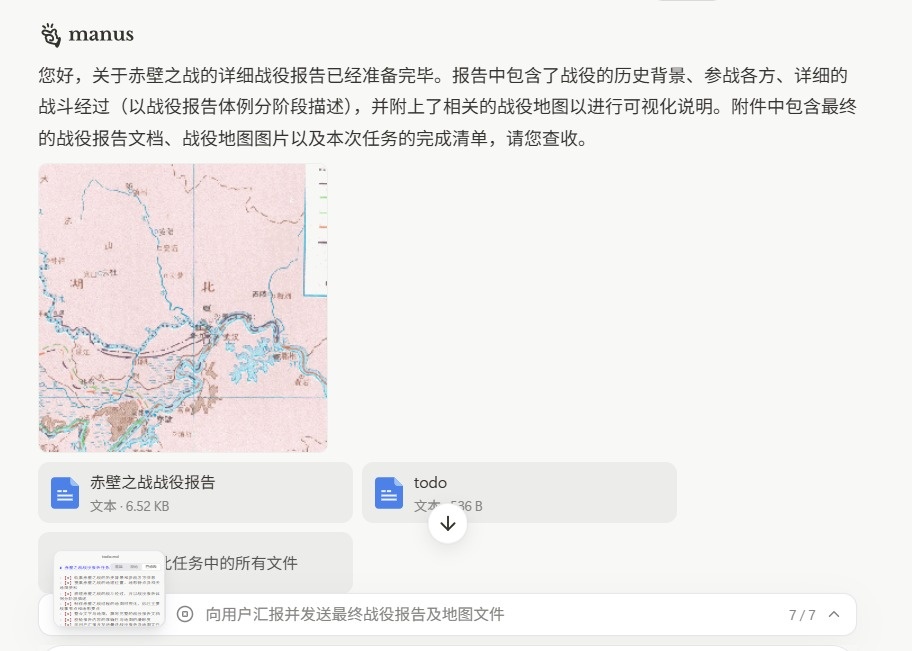
Task: Open the 赤壁之战战役报告 attachment
Action: (195, 492)
